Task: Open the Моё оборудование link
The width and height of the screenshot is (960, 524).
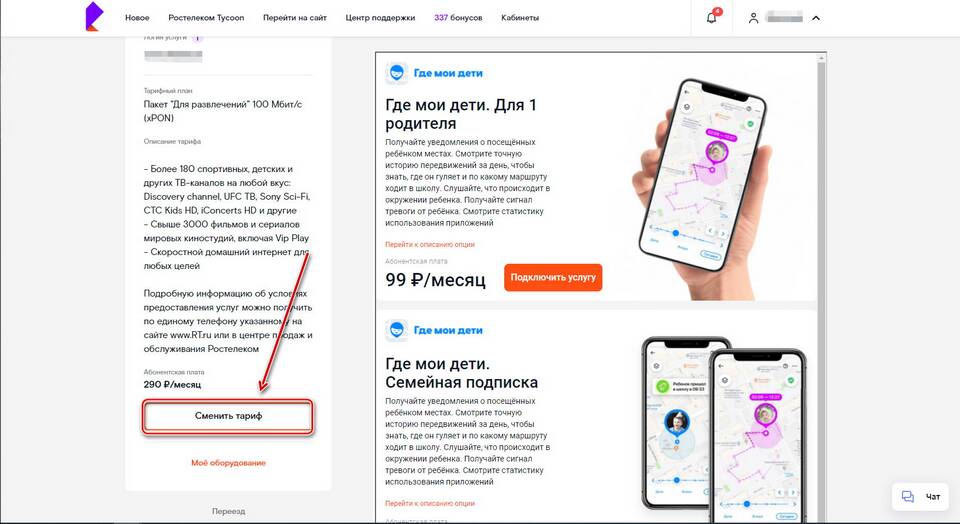Action: point(228,463)
